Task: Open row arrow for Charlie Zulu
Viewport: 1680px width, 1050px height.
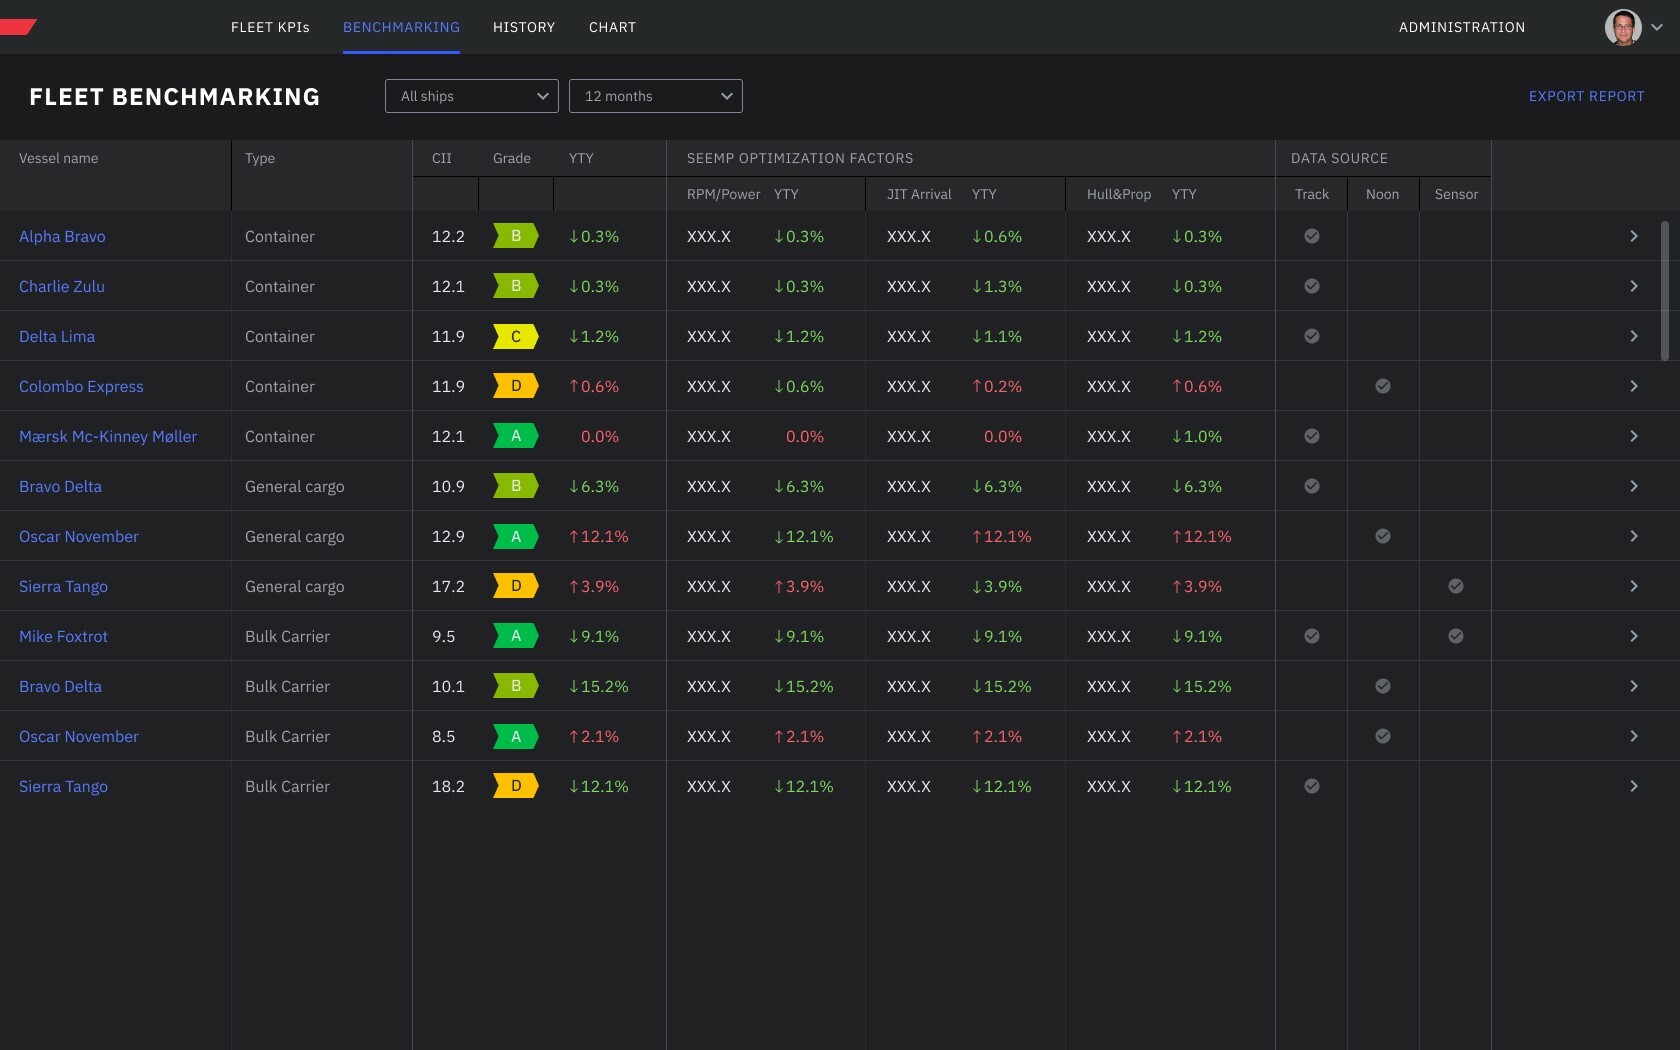Action: (x=1633, y=286)
